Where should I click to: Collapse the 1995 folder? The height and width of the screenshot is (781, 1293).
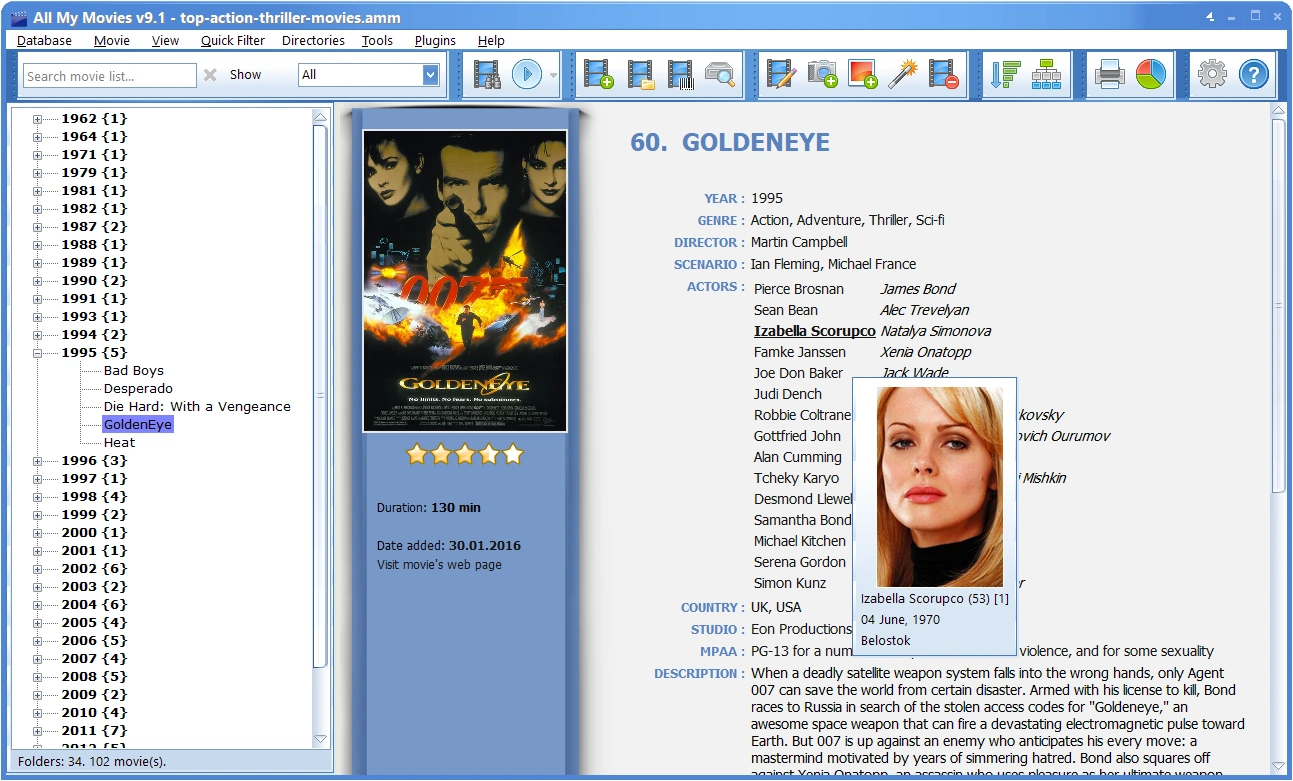click(37, 353)
